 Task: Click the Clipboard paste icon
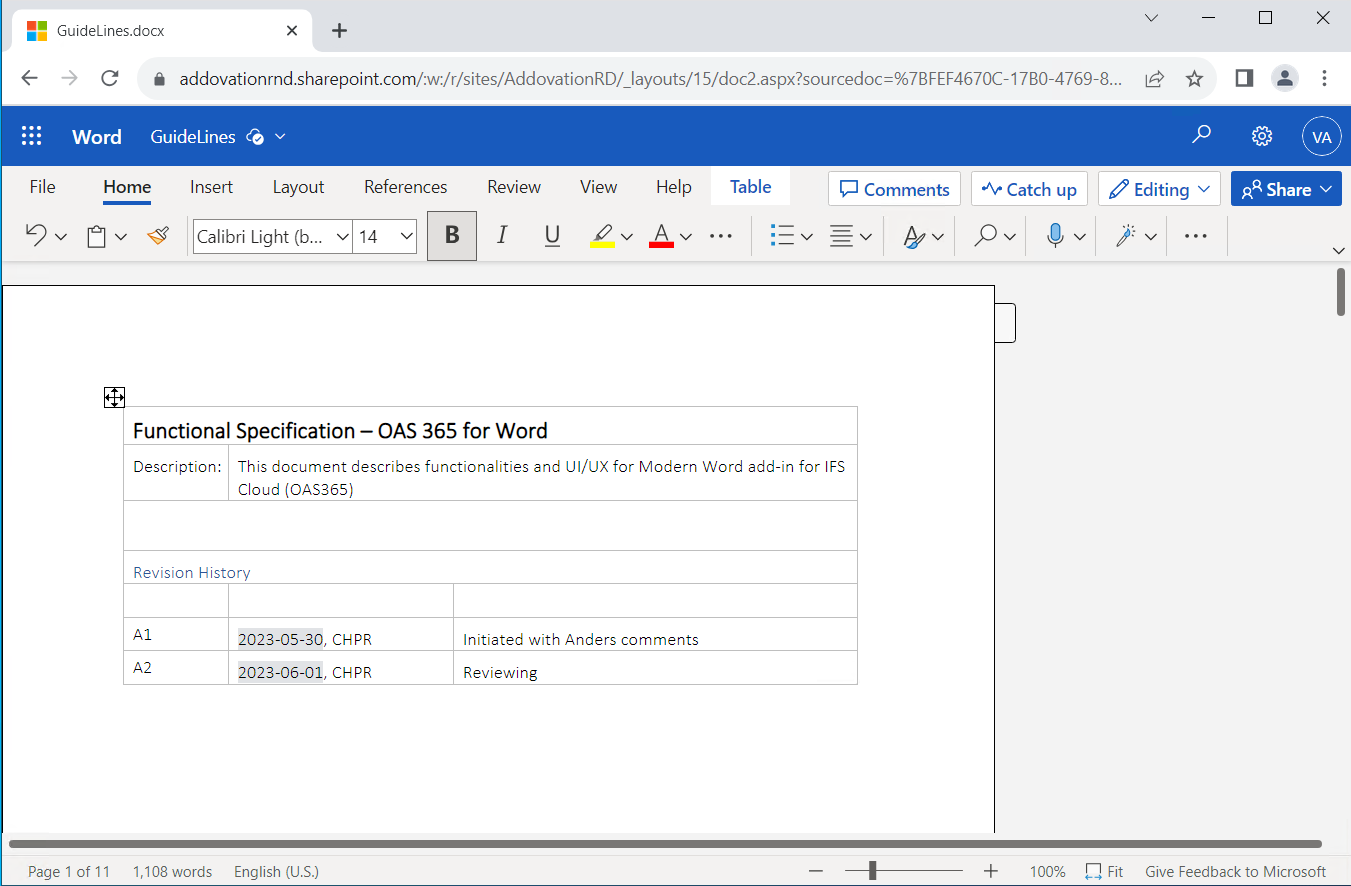[97, 236]
